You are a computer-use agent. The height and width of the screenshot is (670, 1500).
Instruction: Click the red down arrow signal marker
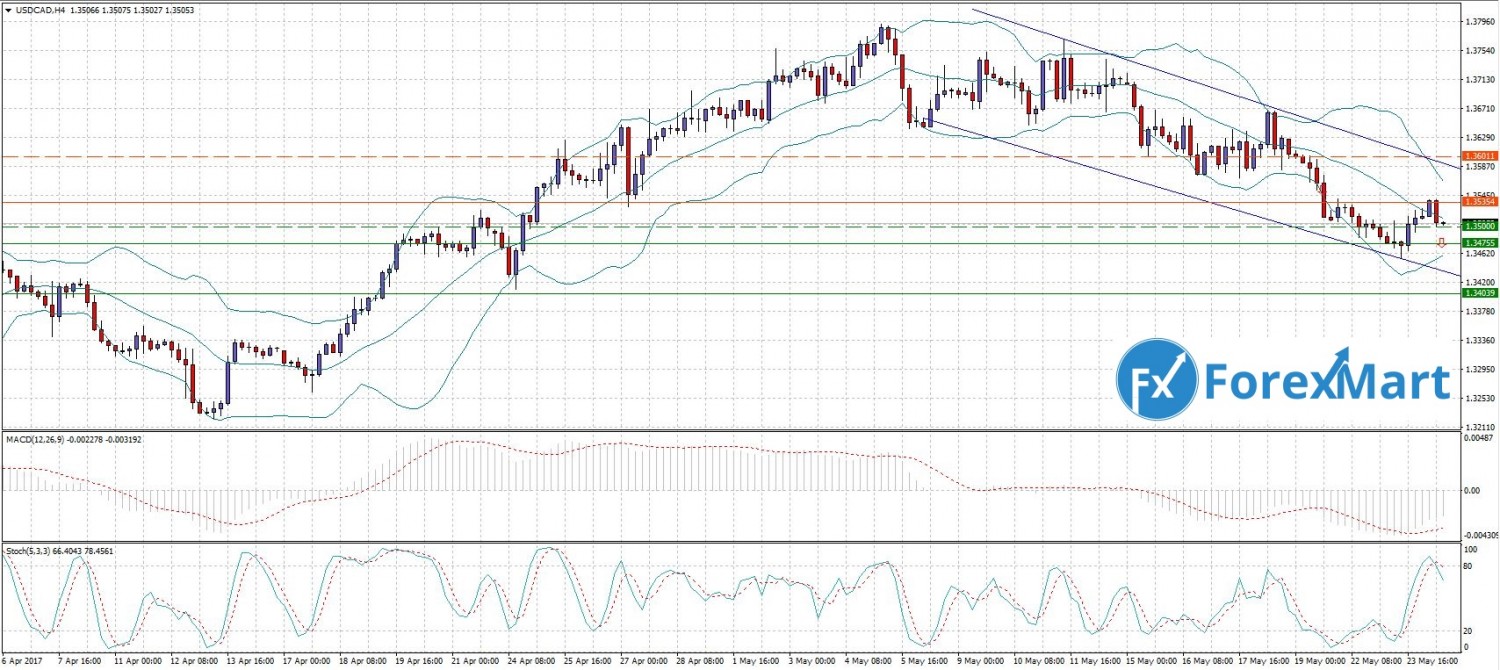(x=1441, y=243)
